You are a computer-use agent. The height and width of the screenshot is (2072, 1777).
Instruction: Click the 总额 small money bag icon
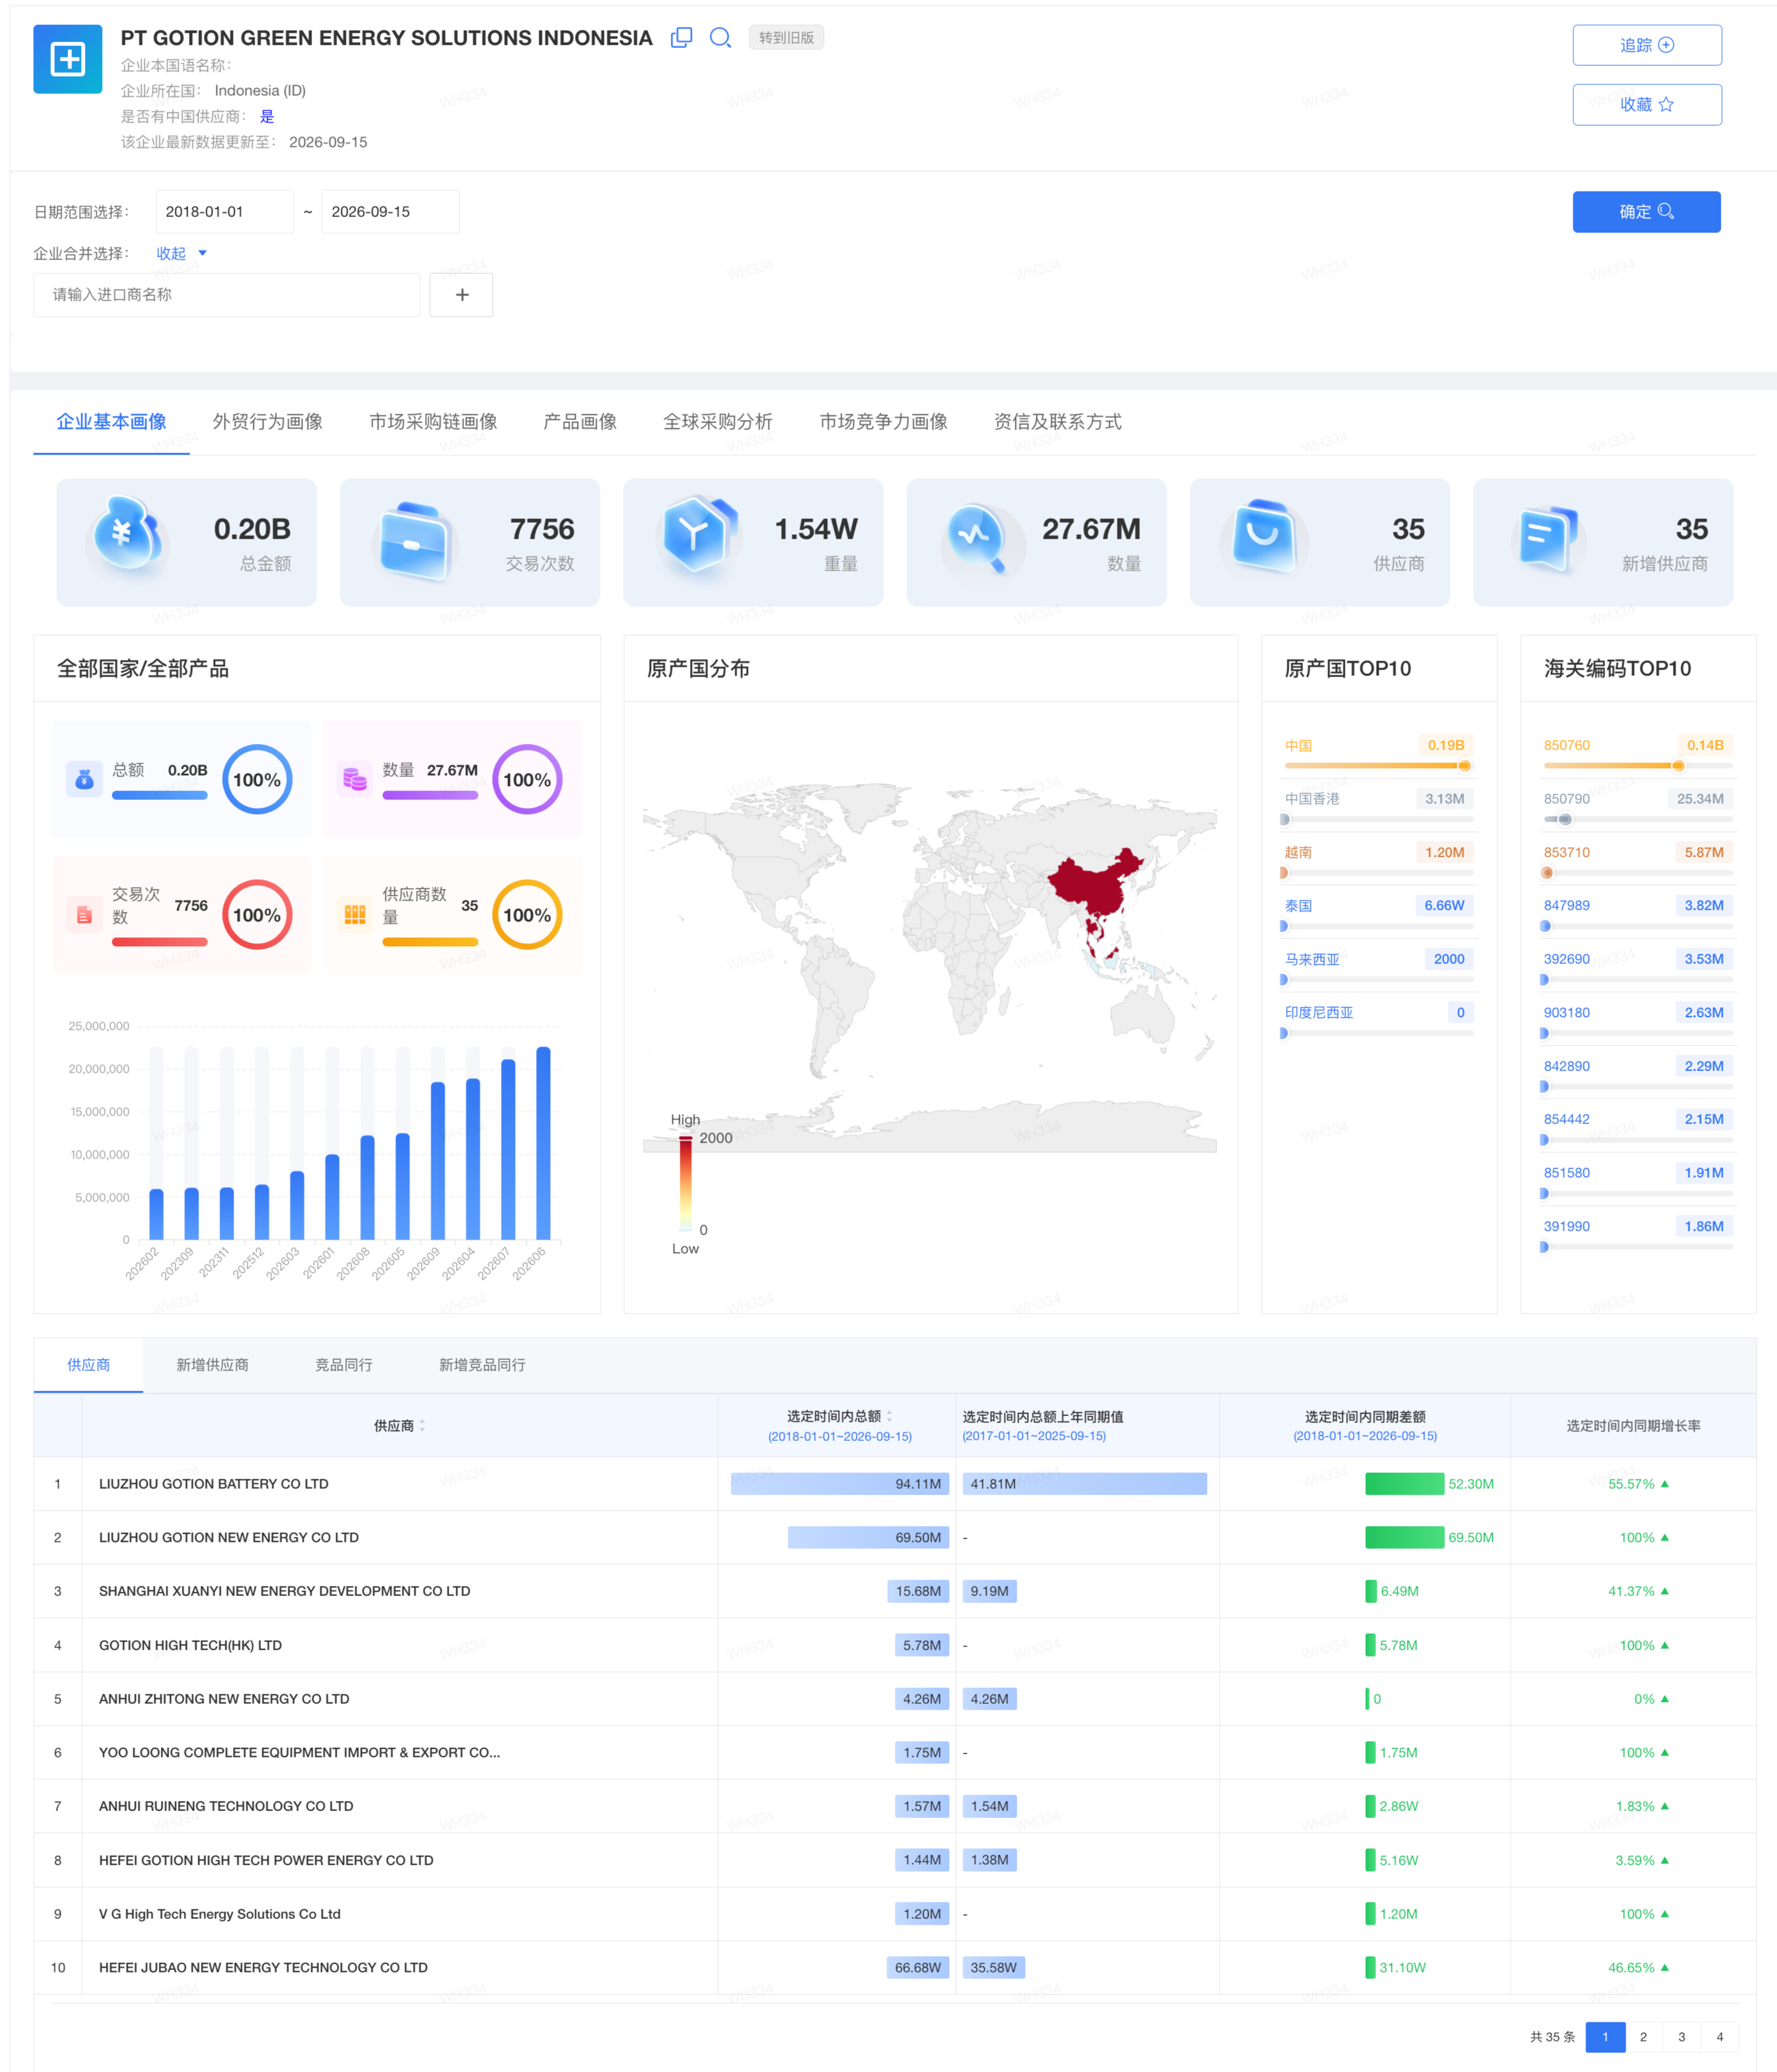84,779
